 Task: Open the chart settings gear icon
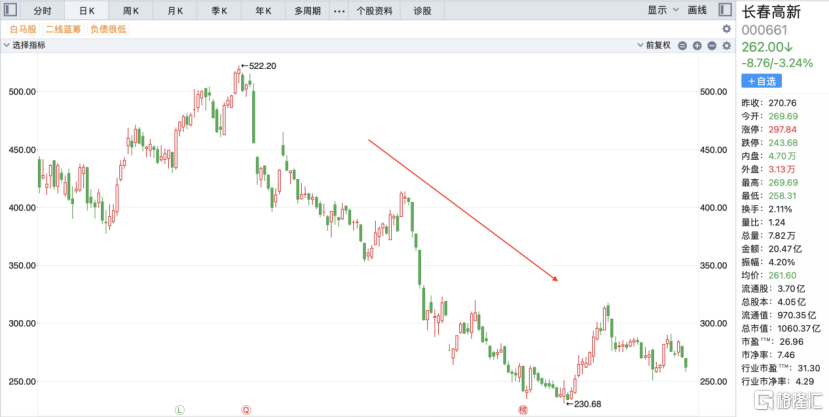tap(726, 46)
